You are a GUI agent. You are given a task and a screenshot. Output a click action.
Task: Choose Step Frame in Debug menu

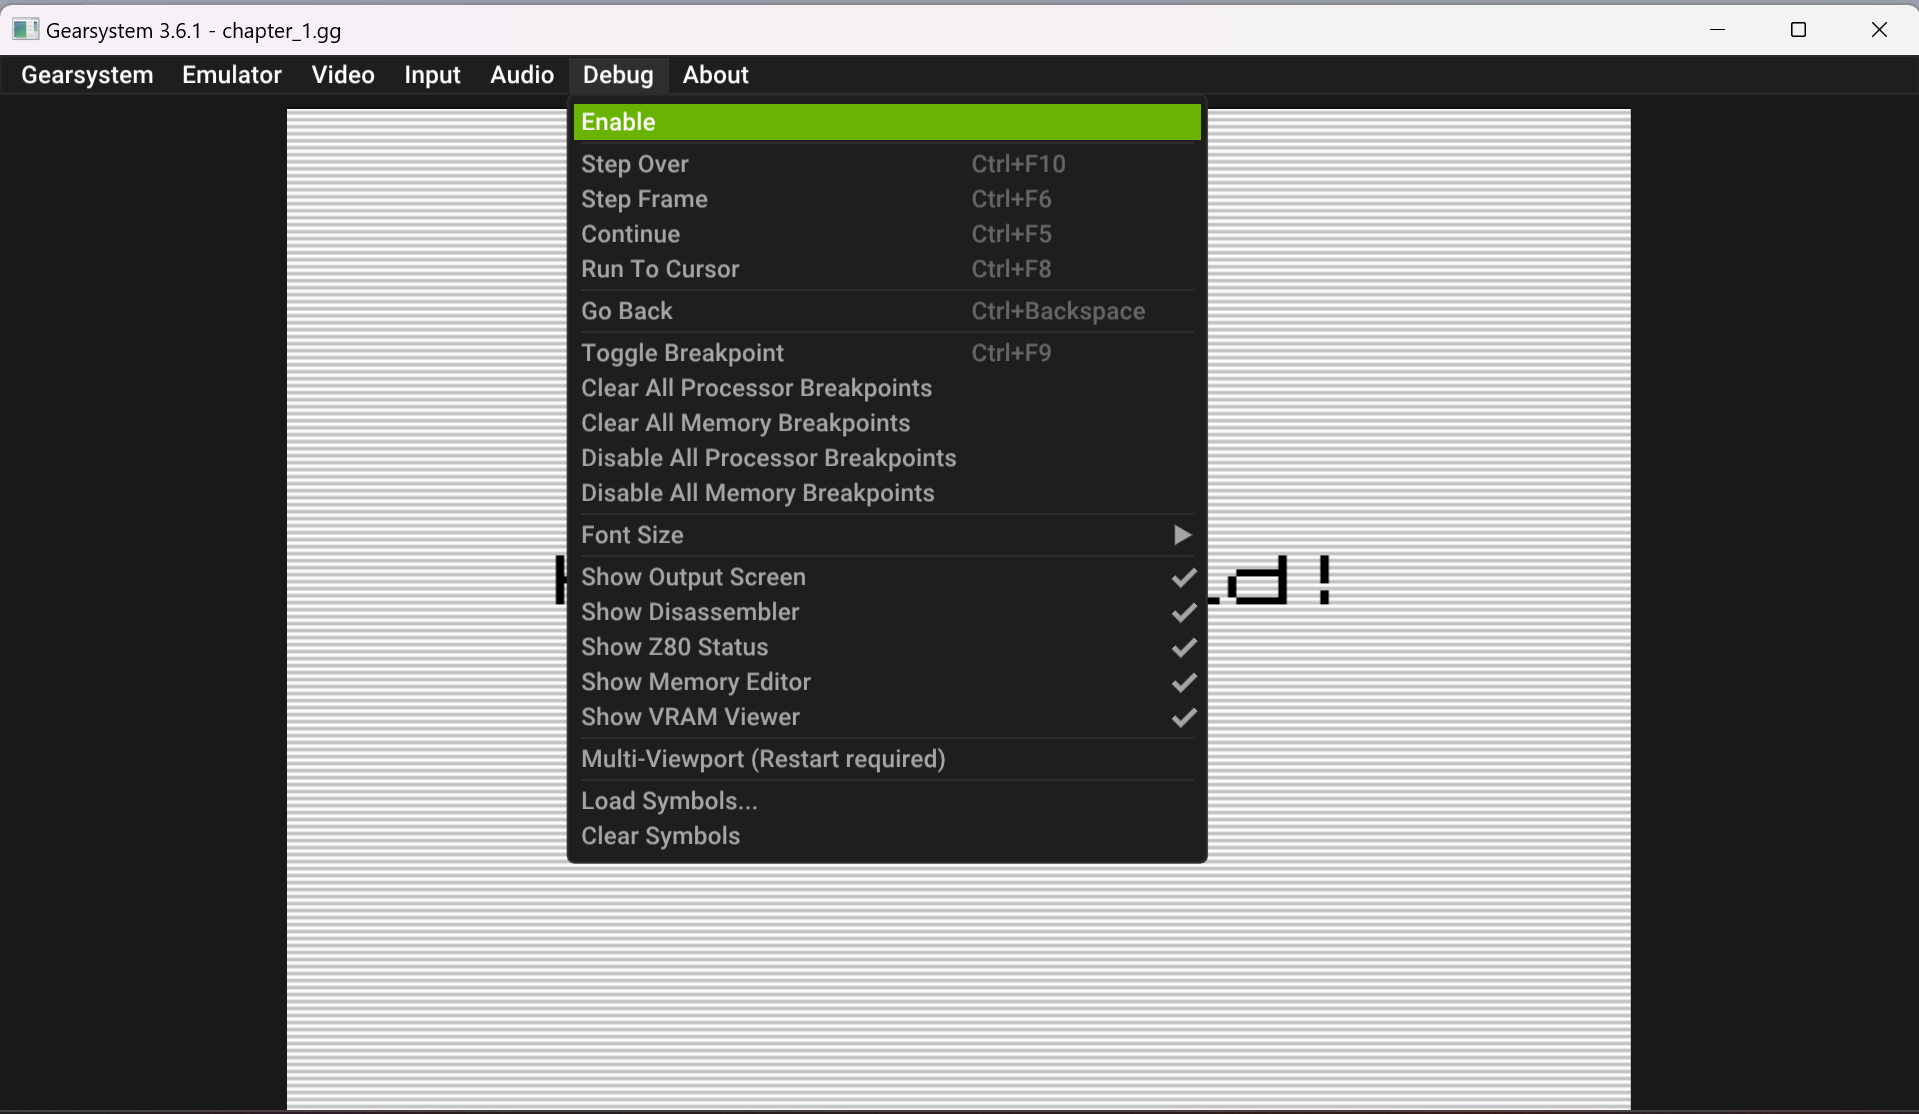pos(887,199)
